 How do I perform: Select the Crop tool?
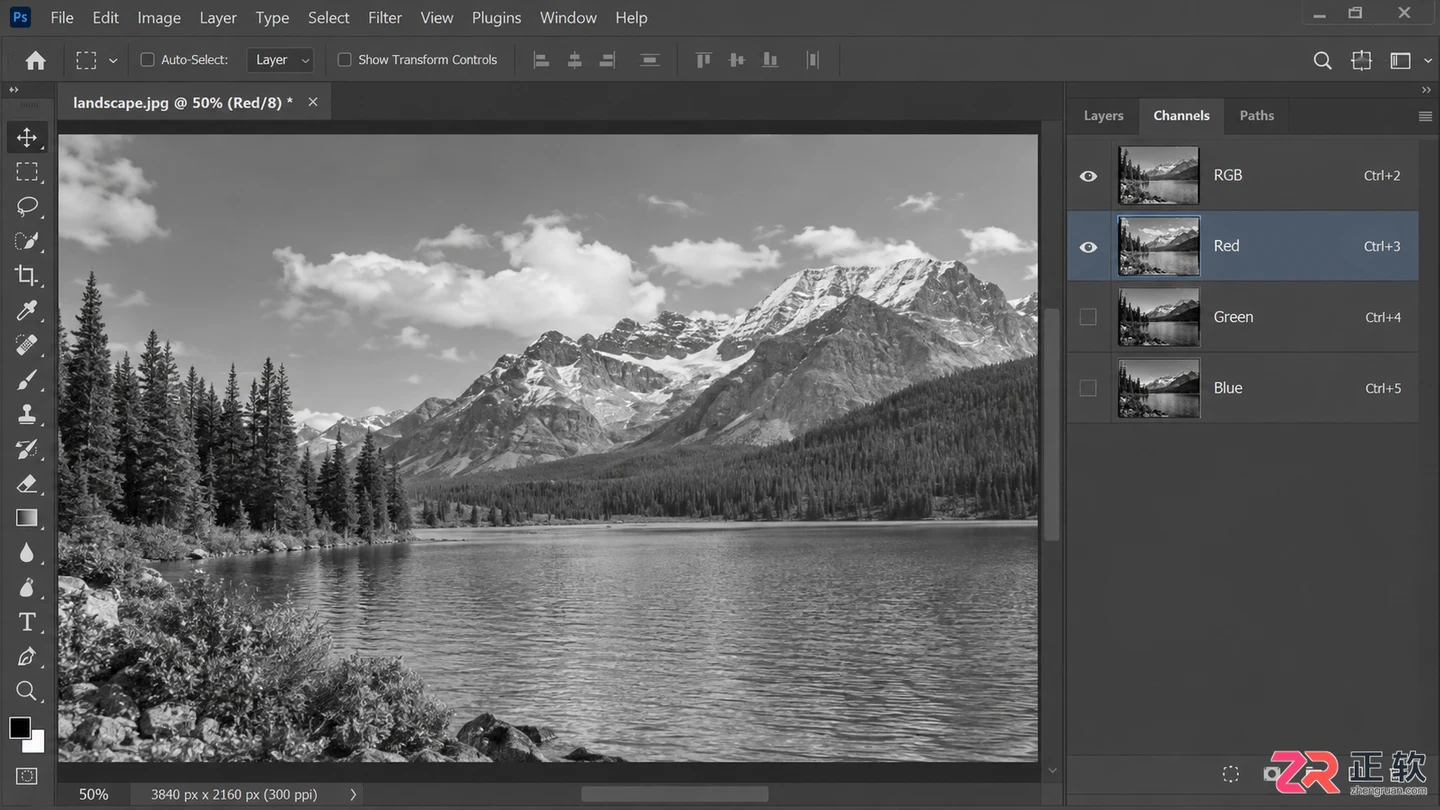tap(27, 275)
